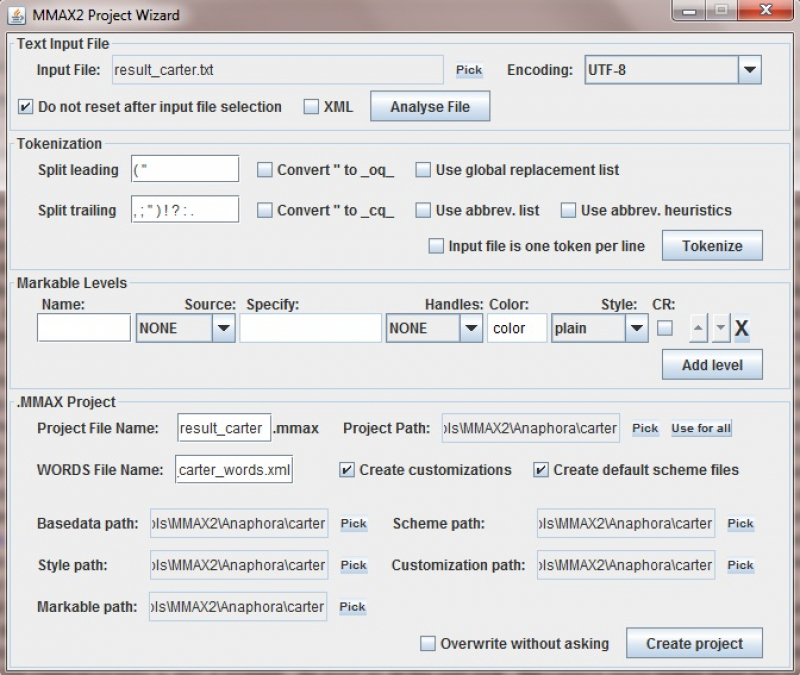Screen dimensions: 800x675
Task: Uncheck Create default scheme files
Action: coord(541,470)
